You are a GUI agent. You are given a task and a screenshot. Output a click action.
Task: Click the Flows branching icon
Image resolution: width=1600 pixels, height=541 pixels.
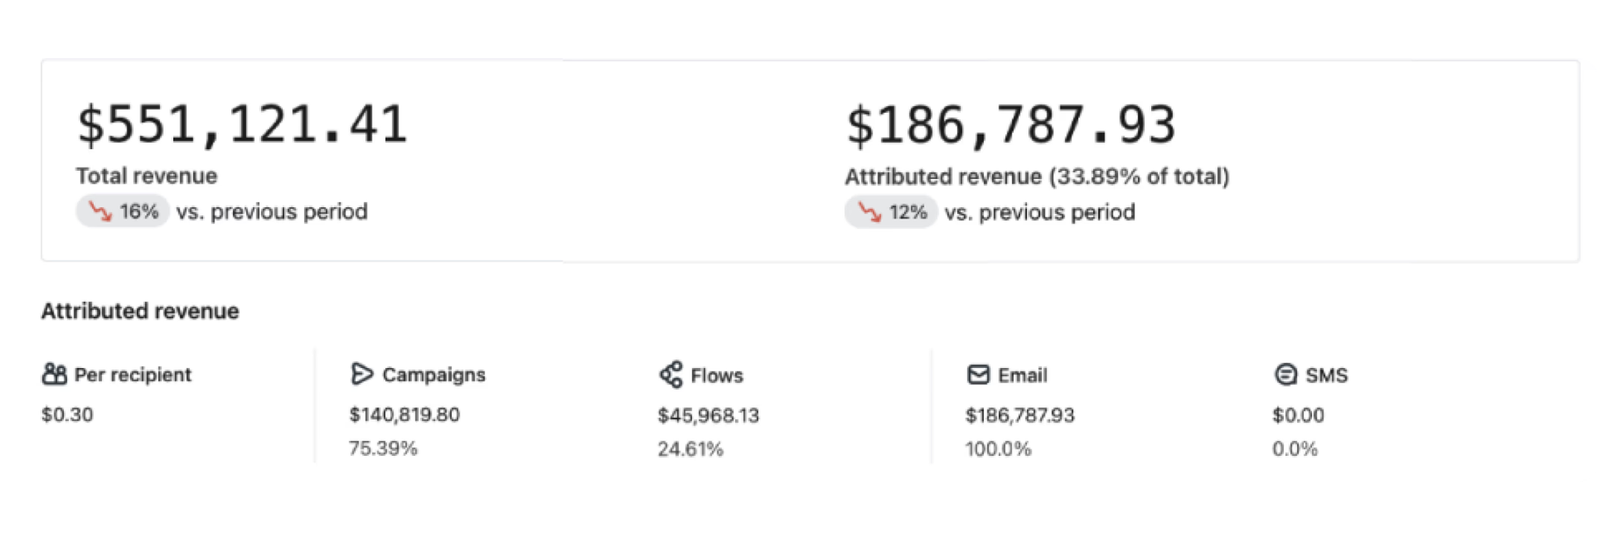[670, 375]
